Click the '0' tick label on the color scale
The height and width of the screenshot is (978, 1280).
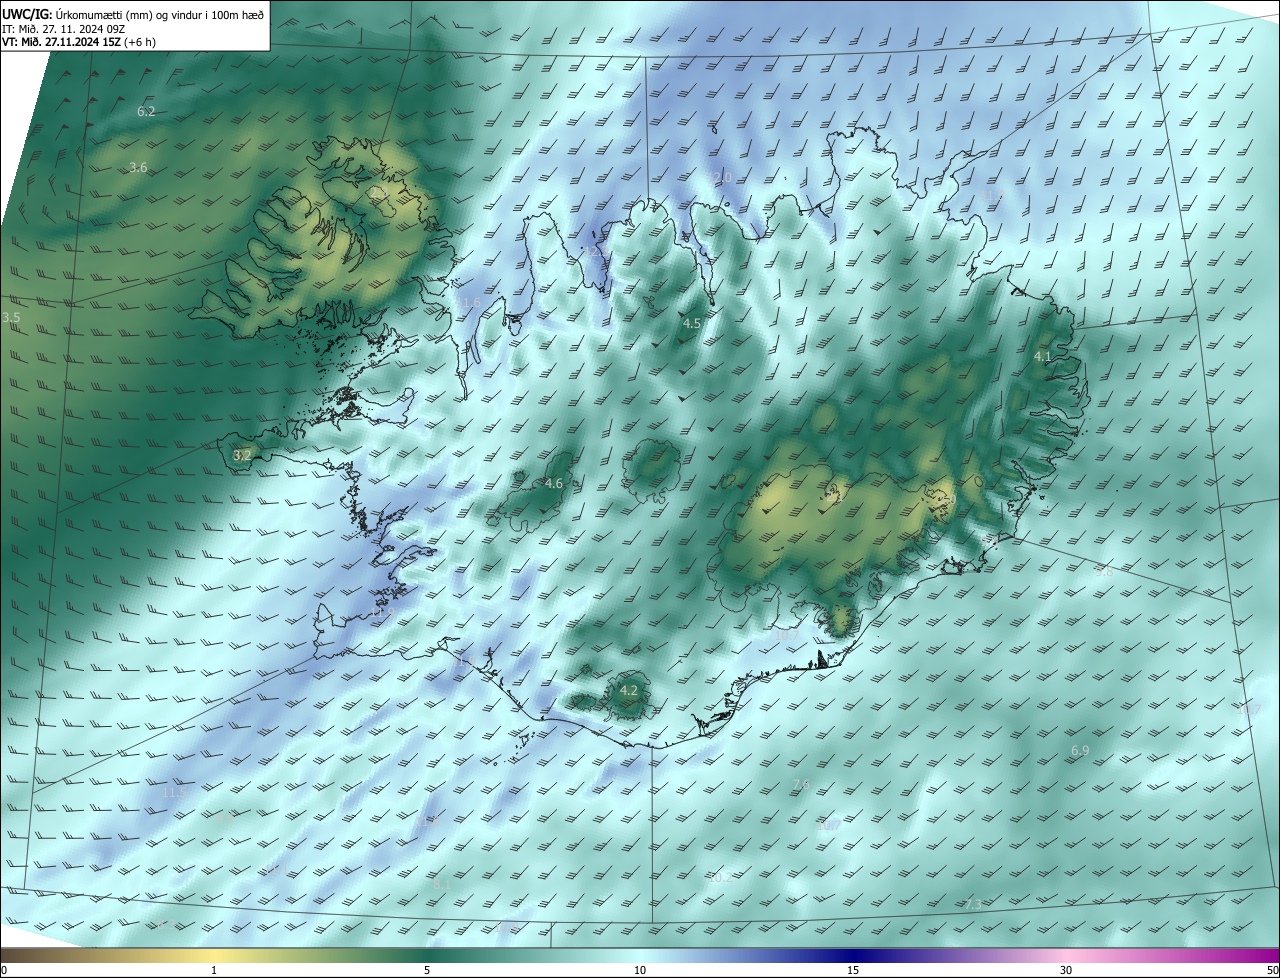[x=4, y=970]
